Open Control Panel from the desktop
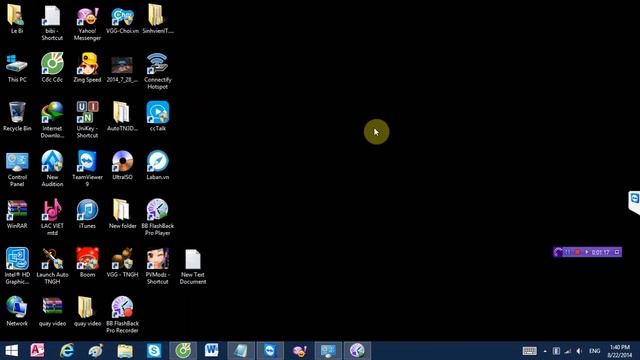Image resolution: width=640 pixels, height=360 pixels. (x=17, y=169)
